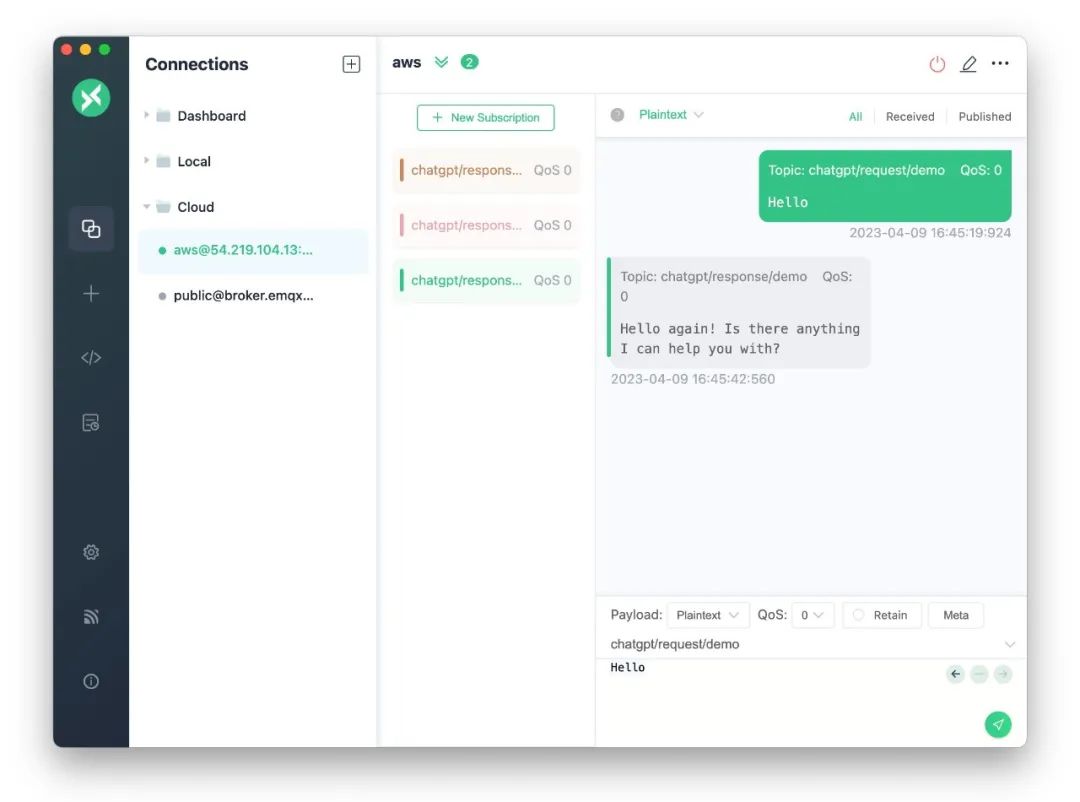Select the orange chatgpt/respons subscription

click(x=486, y=170)
